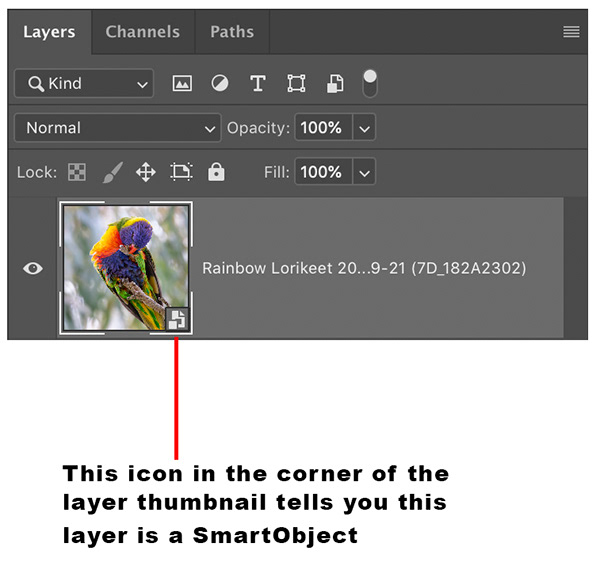Filter for type layers icon

pyautogui.click(x=258, y=83)
